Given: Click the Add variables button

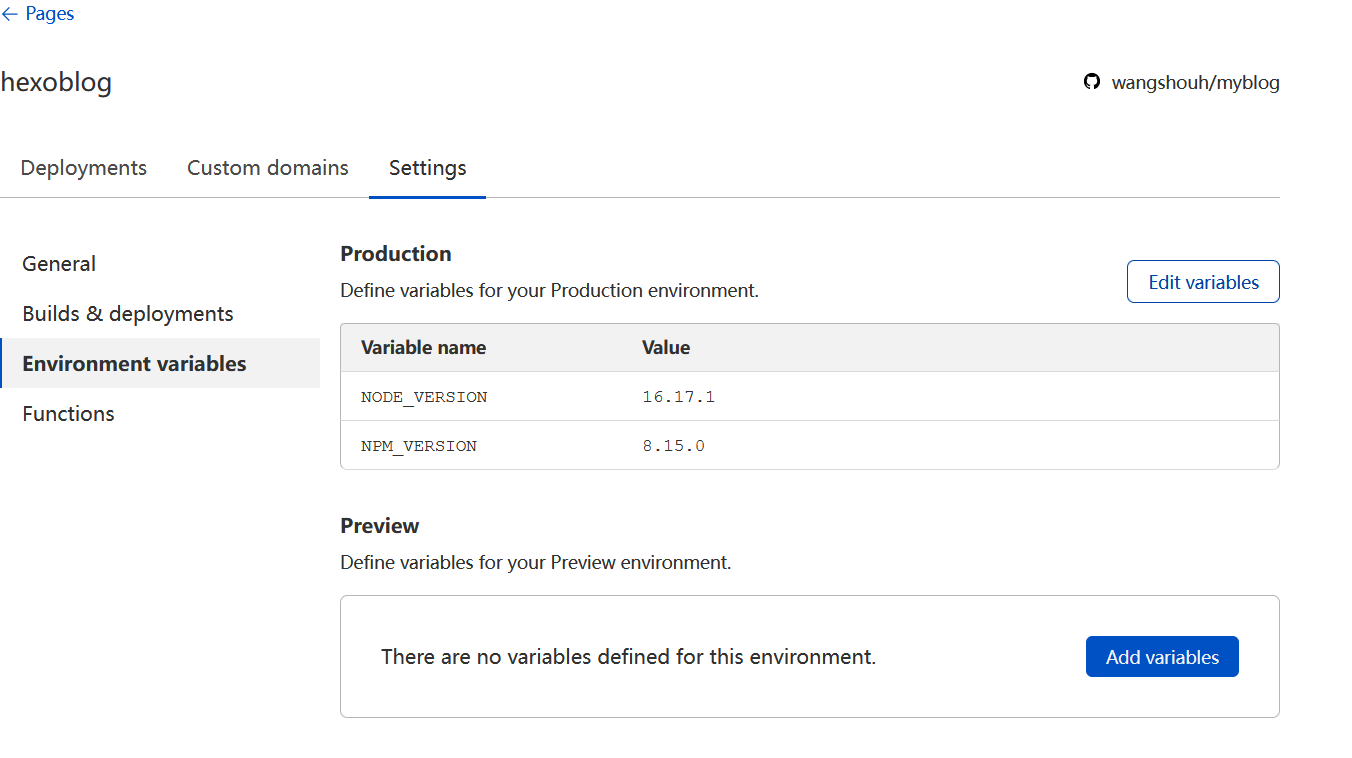Looking at the screenshot, I should pos(1162,656).
